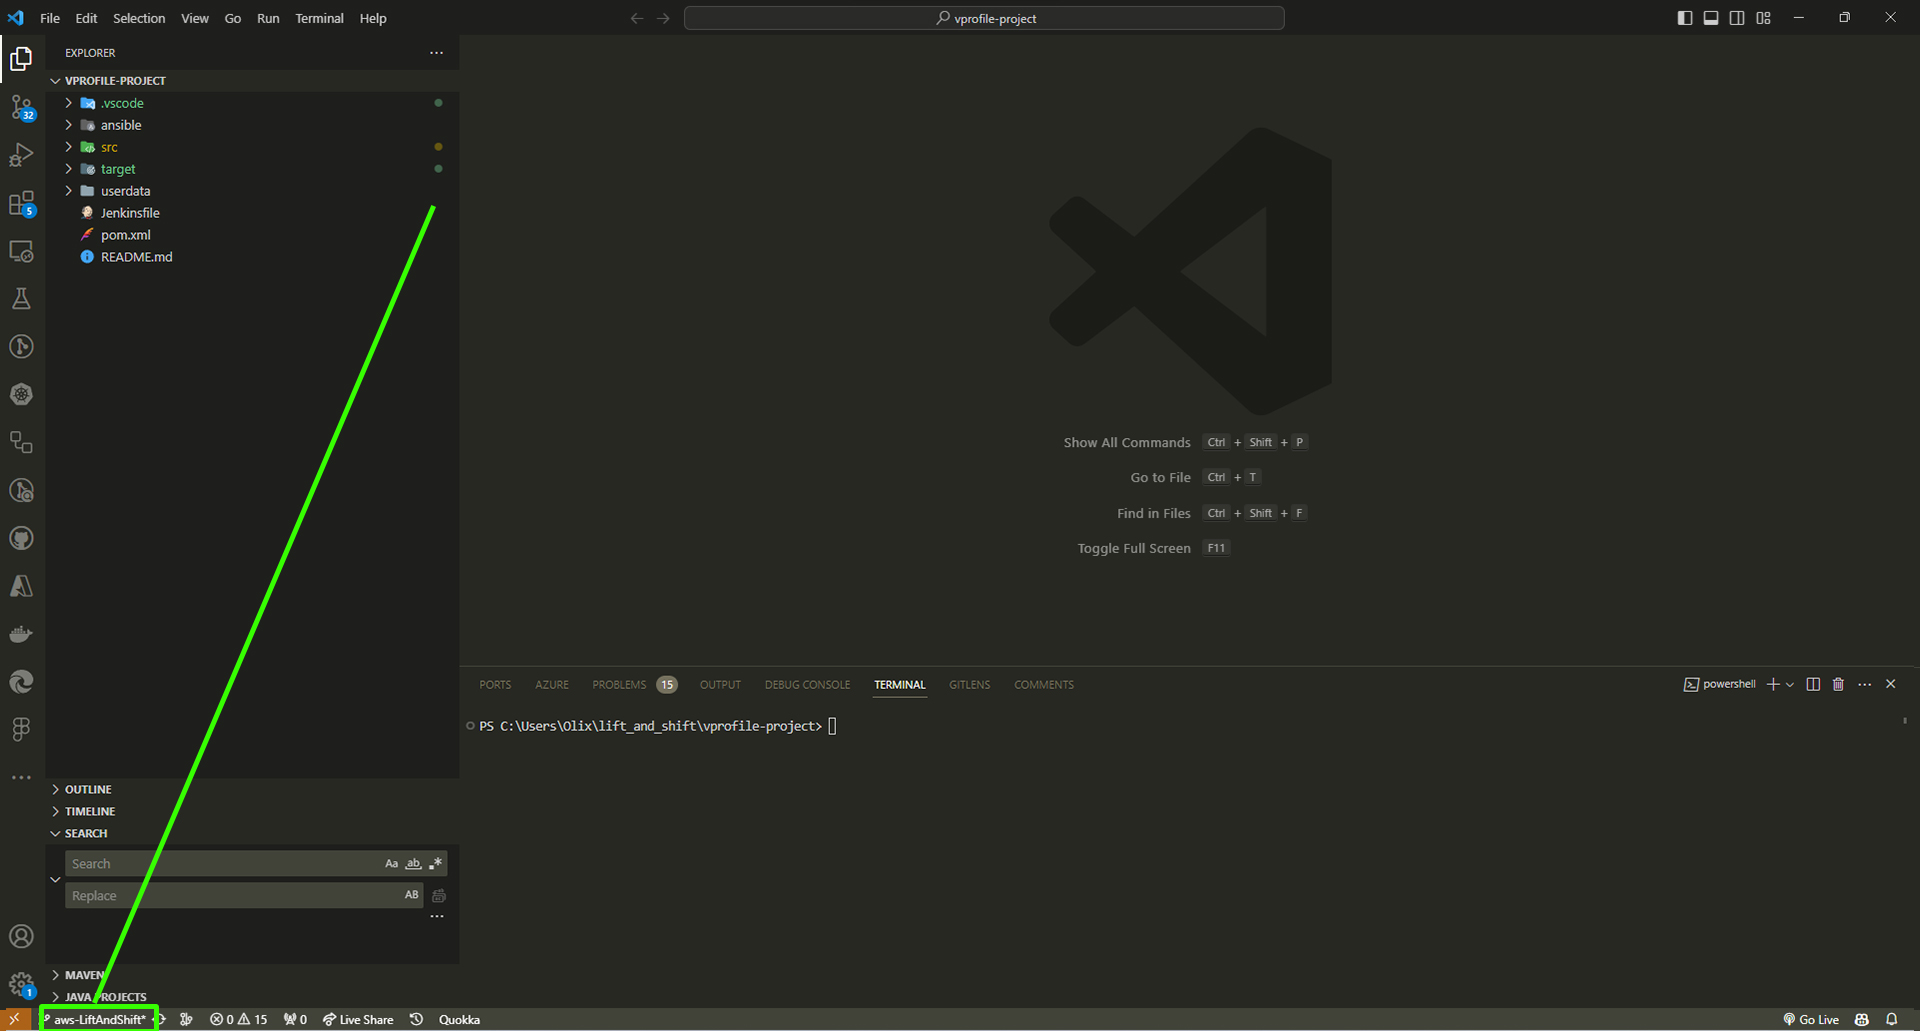
Task: Open errors and warnings count in status bar
Action: click(x=239, y=1019)
